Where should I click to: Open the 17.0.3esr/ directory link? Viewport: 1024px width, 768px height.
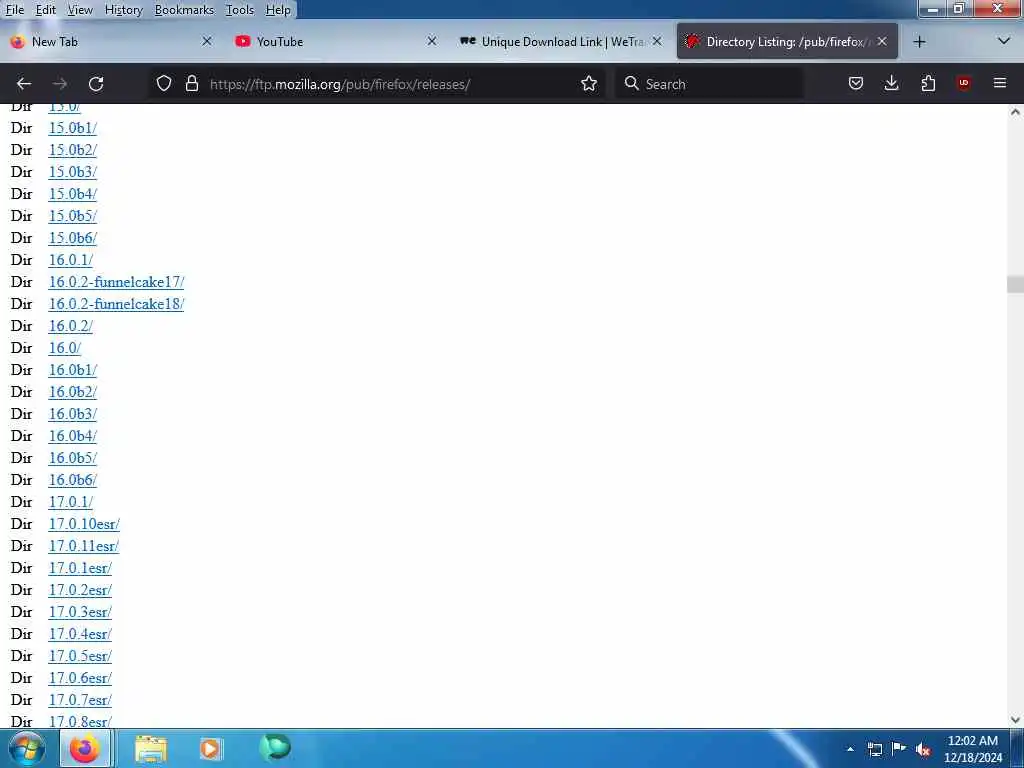pyautogui.click(x=80, y=612)
